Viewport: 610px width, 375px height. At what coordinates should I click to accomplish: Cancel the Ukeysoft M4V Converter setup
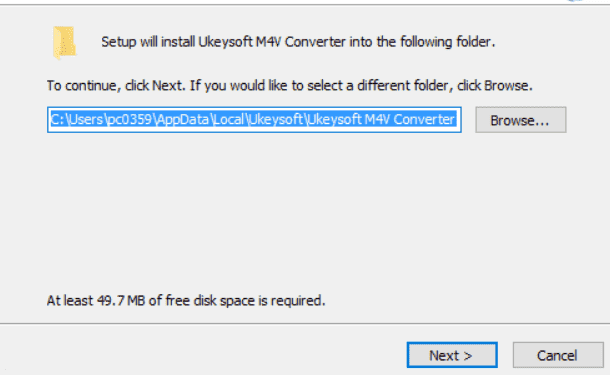tap(558, 355)
